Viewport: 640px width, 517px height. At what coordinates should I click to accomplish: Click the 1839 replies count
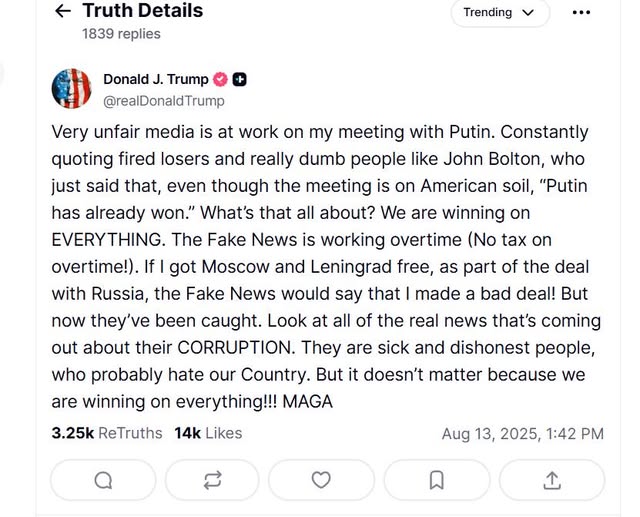click(x=121, y=33)
